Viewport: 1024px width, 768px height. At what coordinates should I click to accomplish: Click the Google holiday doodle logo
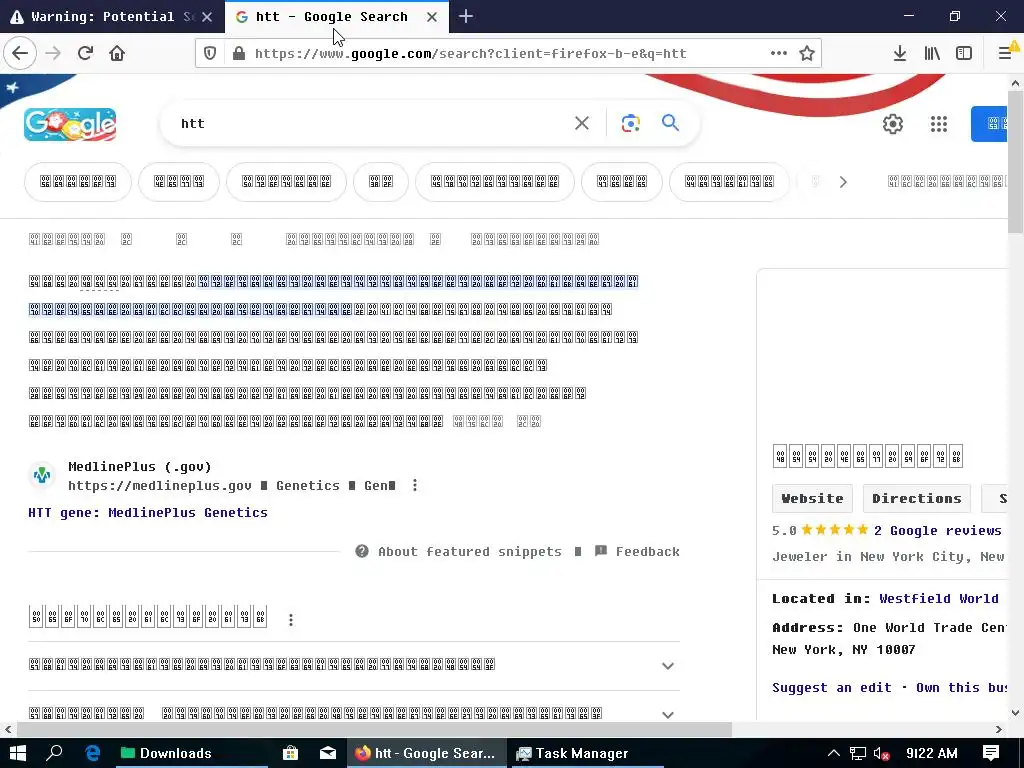pyautogui.click(x=70, y=124)
